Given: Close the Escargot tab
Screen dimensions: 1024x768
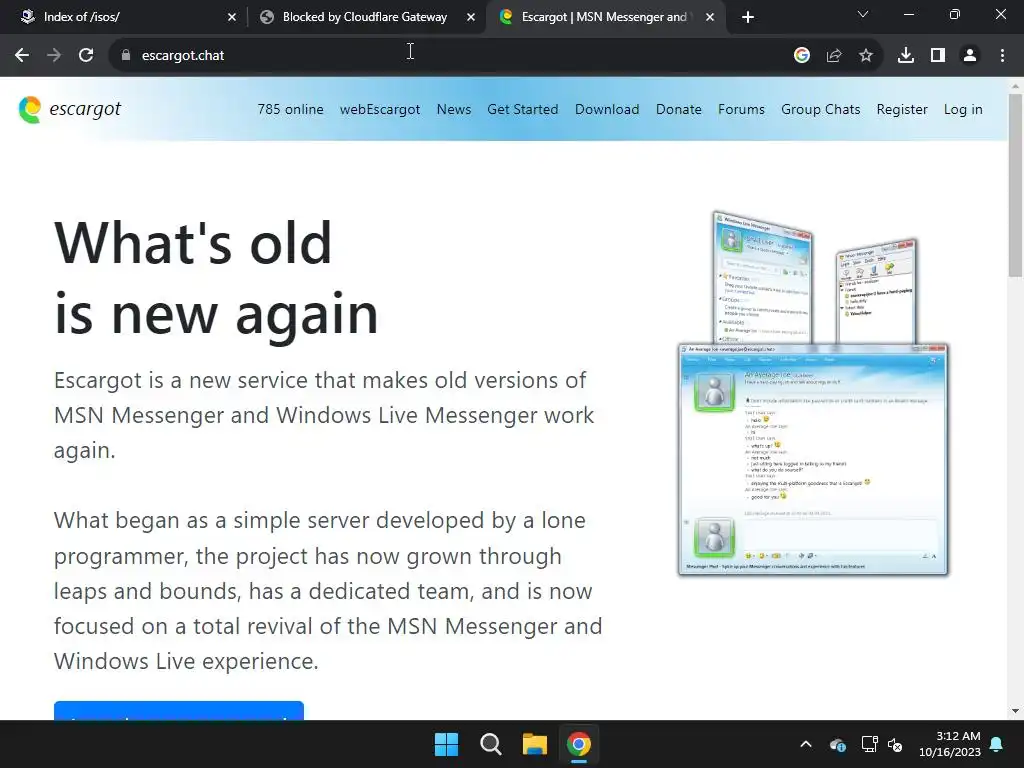Looking at the screenshot, I should coord(710,17).
